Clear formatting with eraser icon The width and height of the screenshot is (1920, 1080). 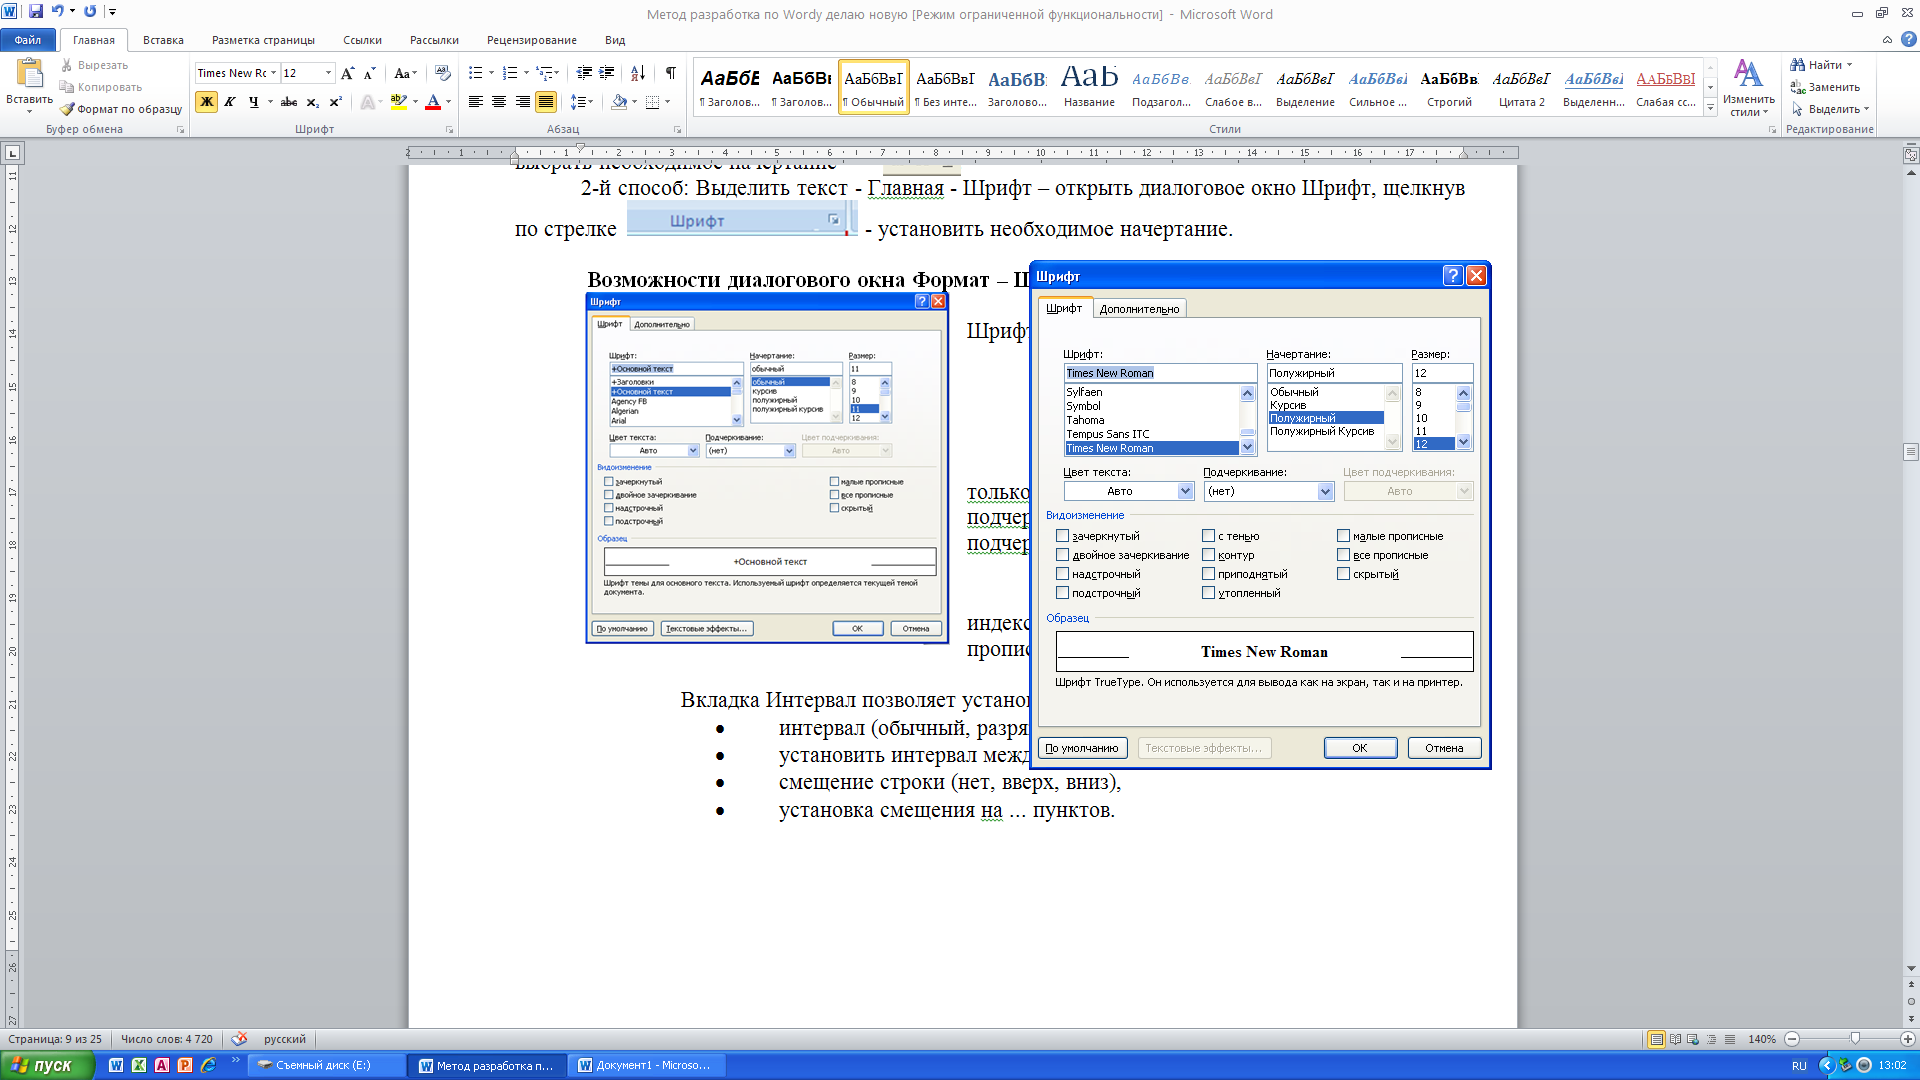[x=443, y=73]
